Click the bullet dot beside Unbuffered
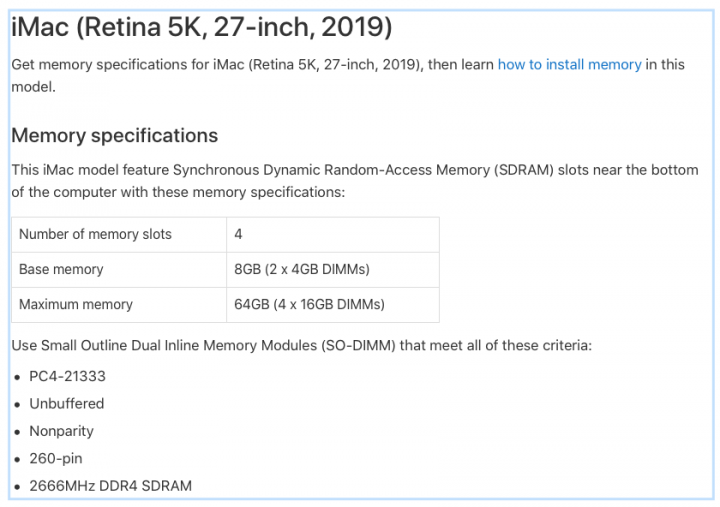The width and height of the screenshot is (720, 507). [17, 405]
